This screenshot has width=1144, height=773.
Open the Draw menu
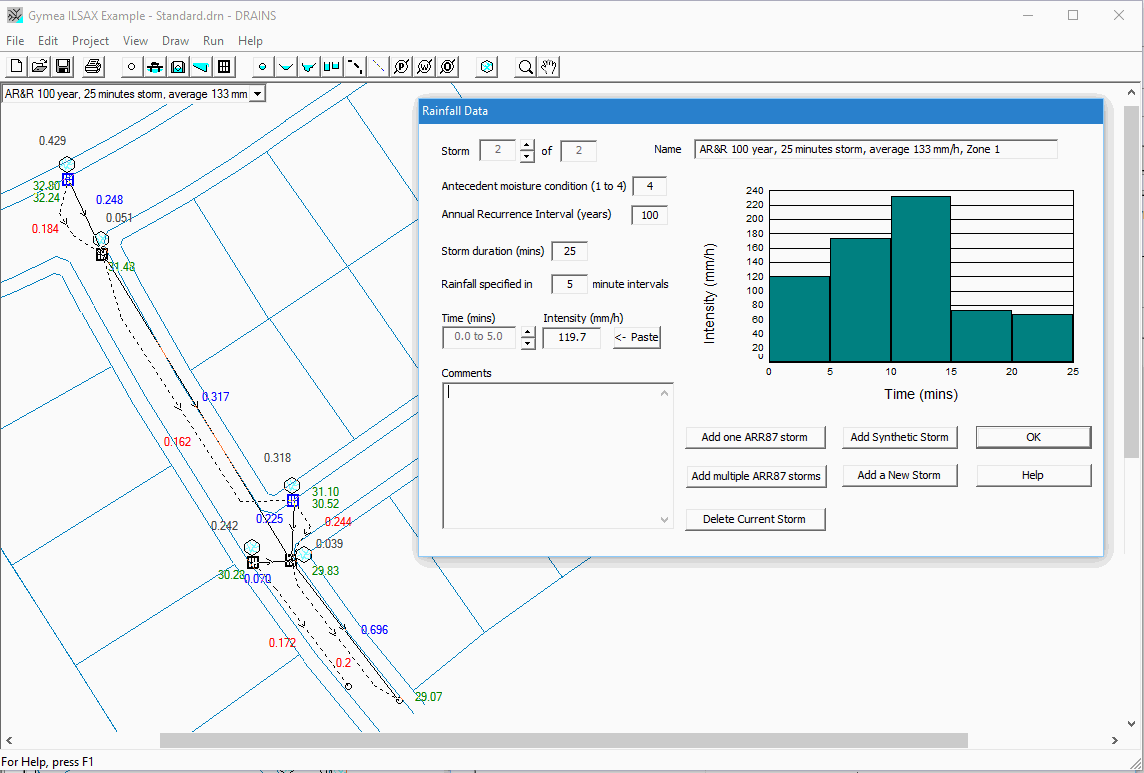point(175,41)
